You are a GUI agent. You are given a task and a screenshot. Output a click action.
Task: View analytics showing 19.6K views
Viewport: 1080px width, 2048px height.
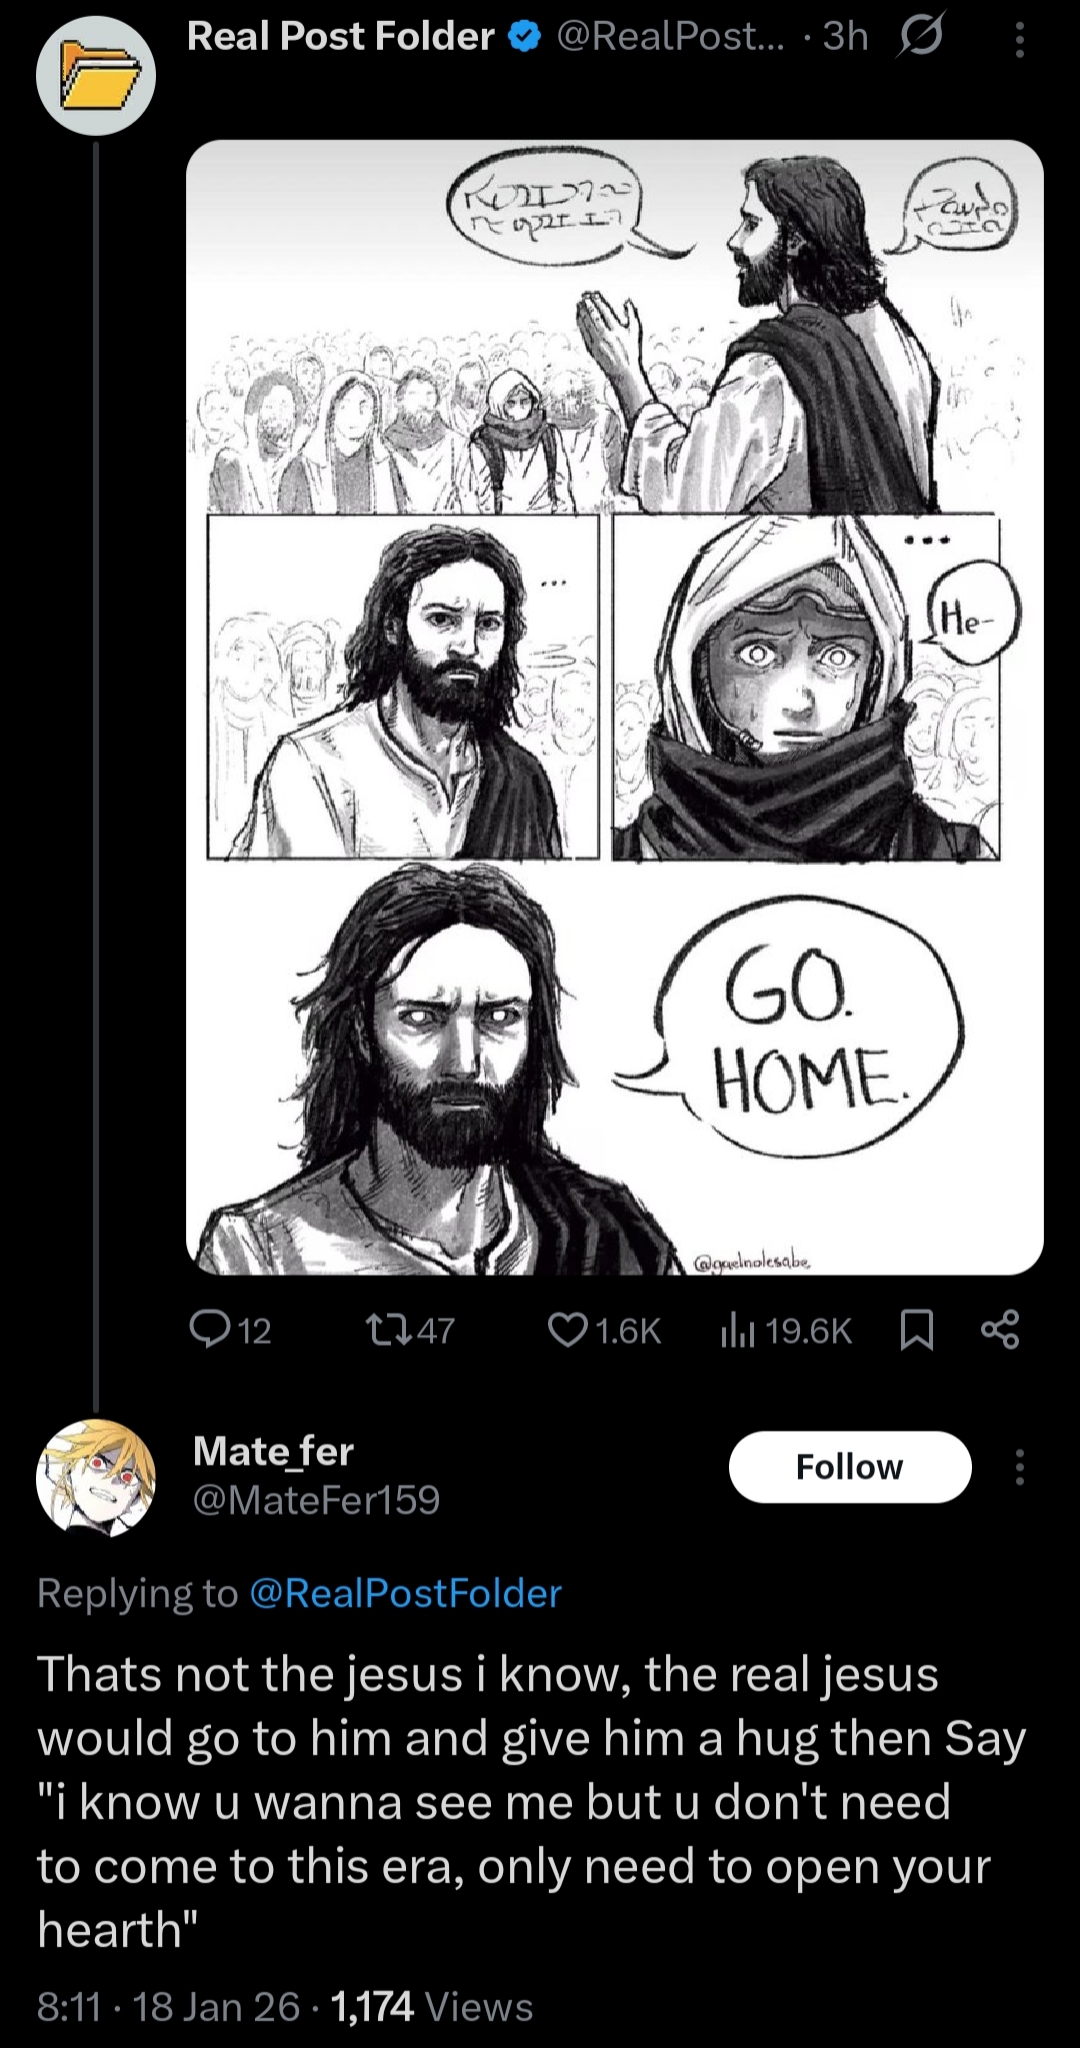point(786,1330)
